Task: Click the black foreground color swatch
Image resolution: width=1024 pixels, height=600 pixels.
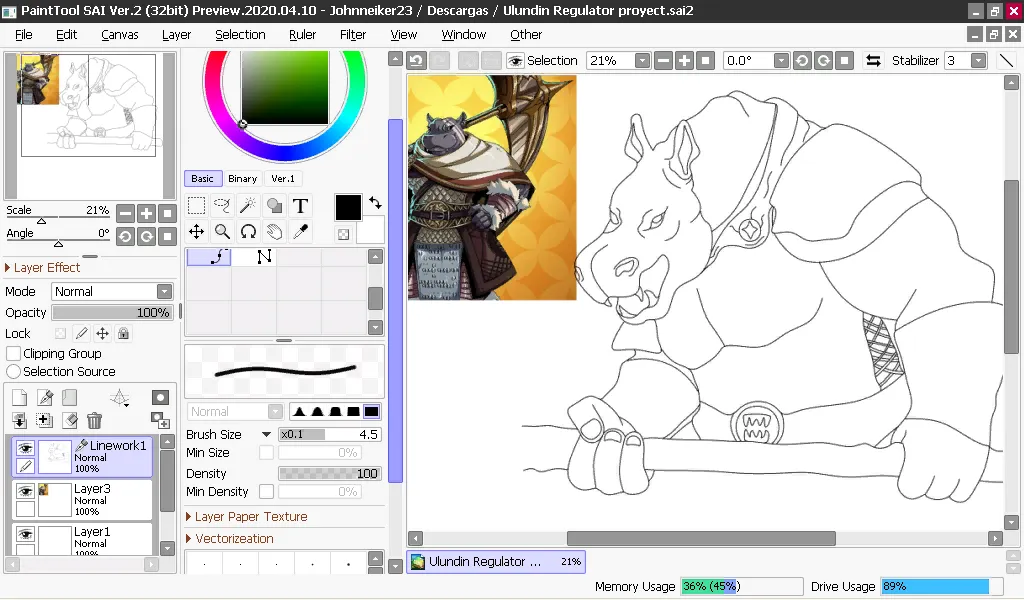Action: (348, 208)
